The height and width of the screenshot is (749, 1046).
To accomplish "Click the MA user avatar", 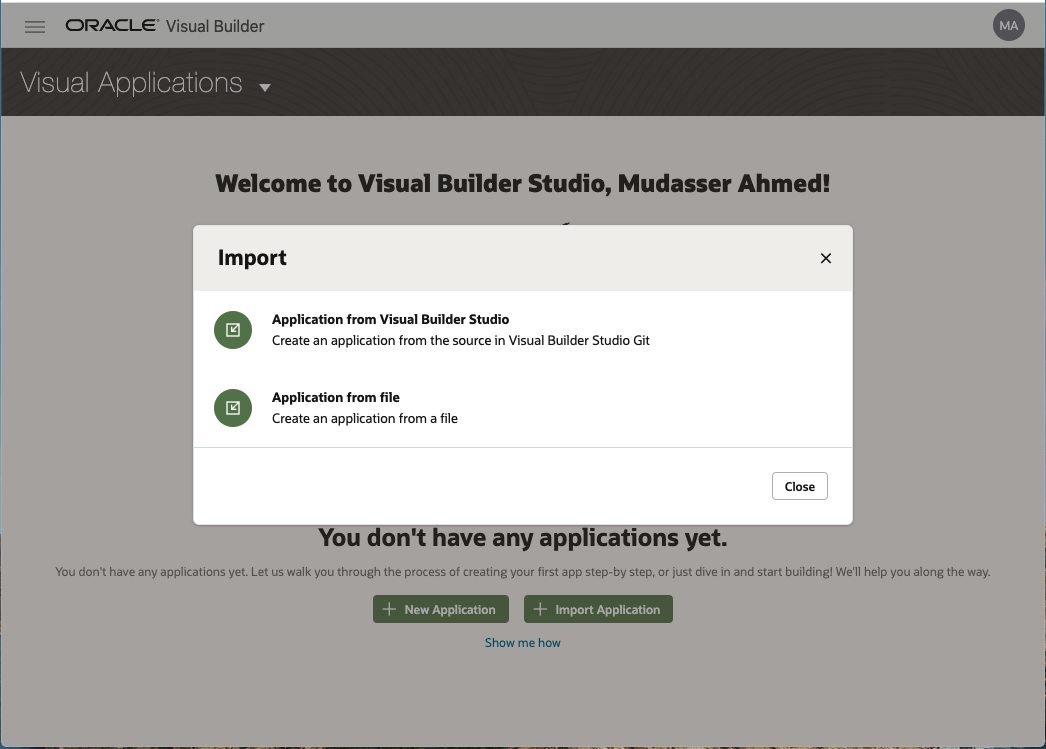I will click(1008, 25).
